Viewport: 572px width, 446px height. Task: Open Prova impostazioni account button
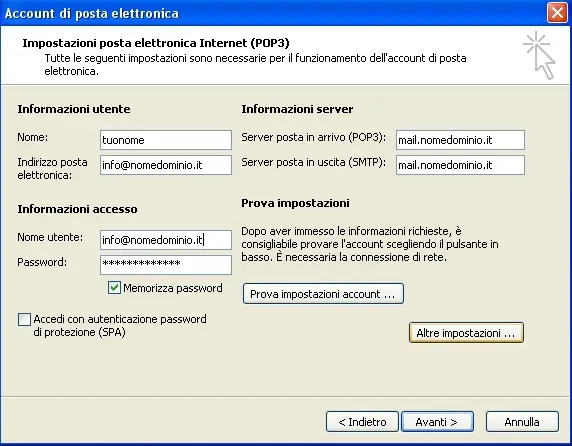point(323,294)
